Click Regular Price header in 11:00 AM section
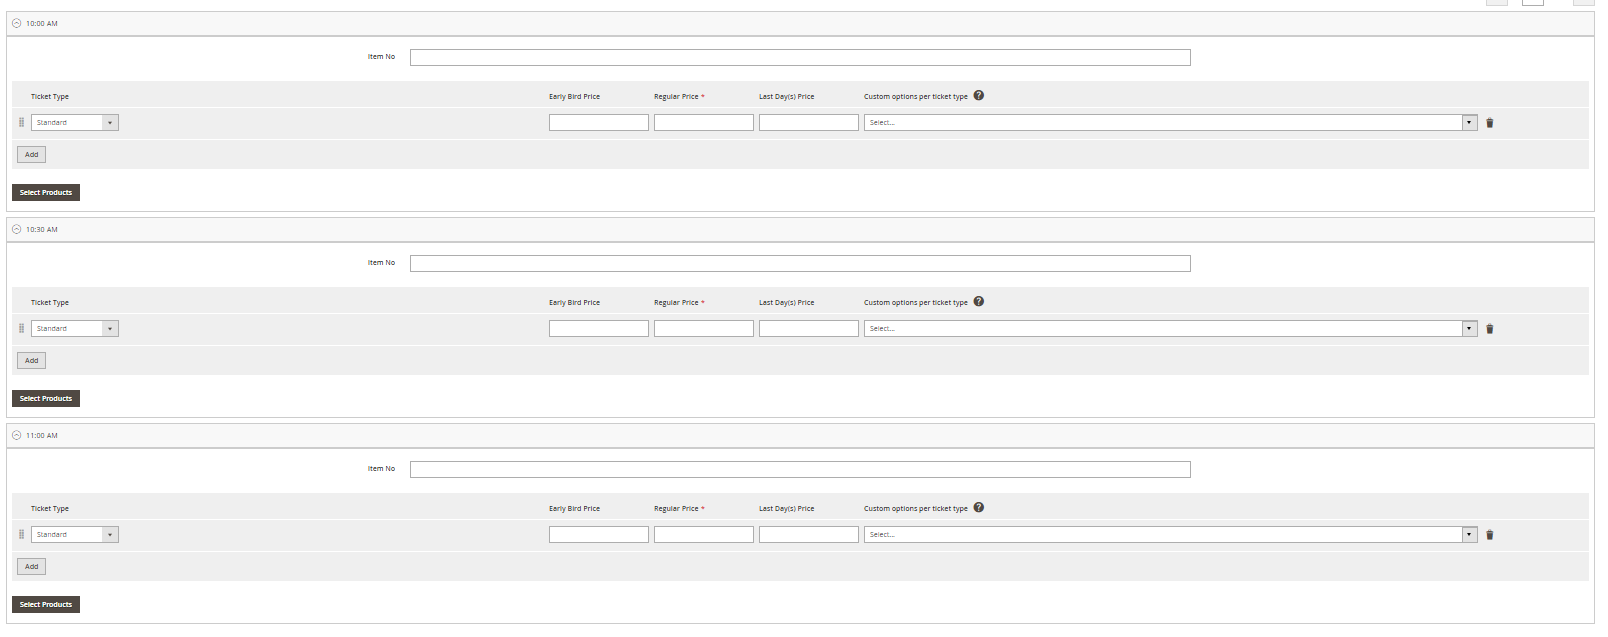1608x637 pixels. 677,509
